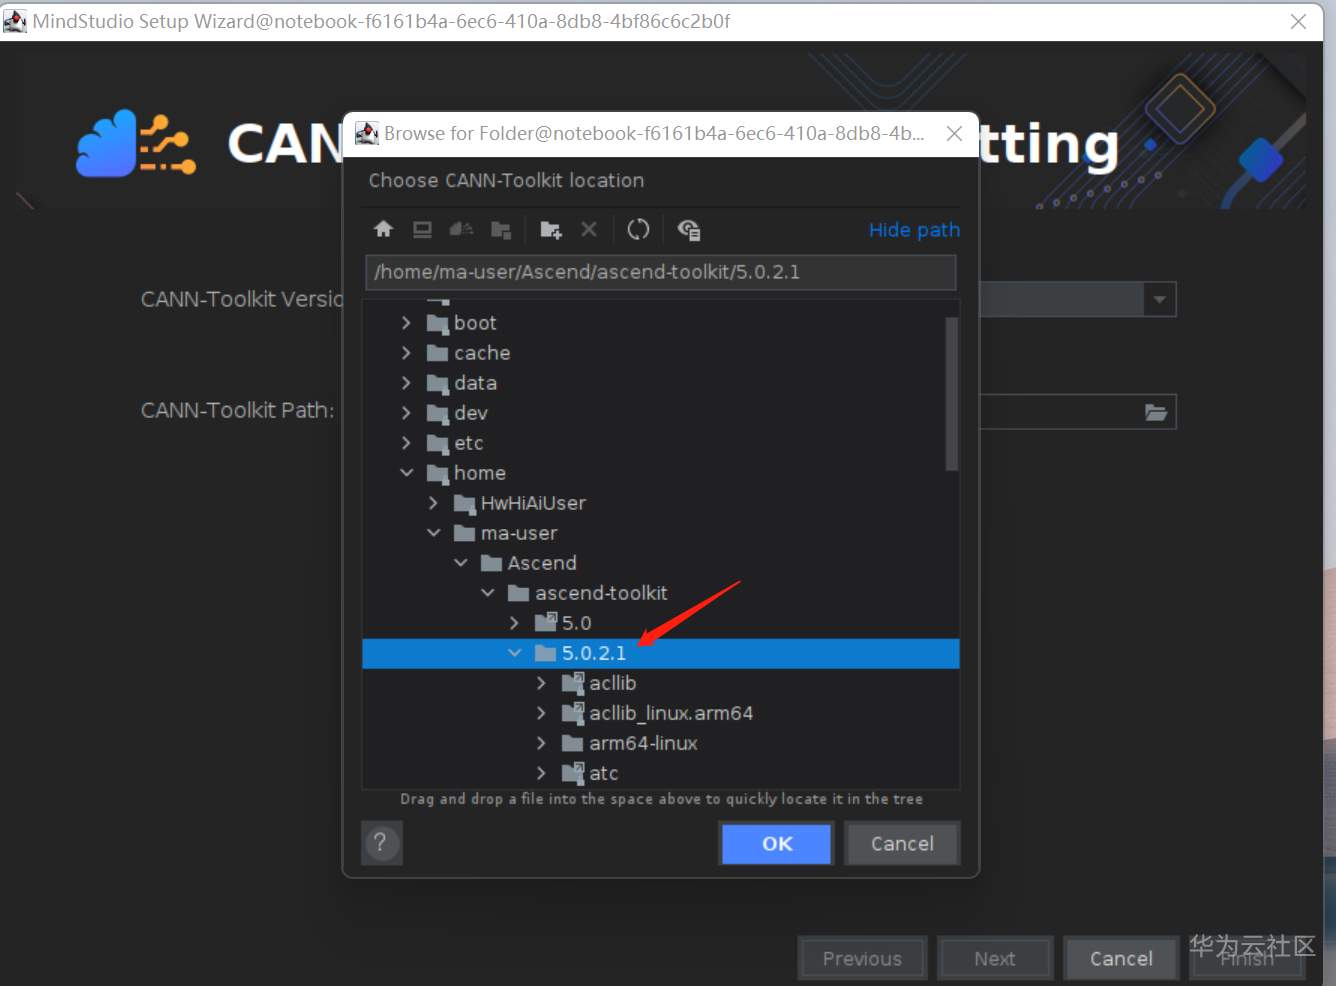Click the desktop directory toolbar icon
Screen dimensions: 1336x986
422,229
